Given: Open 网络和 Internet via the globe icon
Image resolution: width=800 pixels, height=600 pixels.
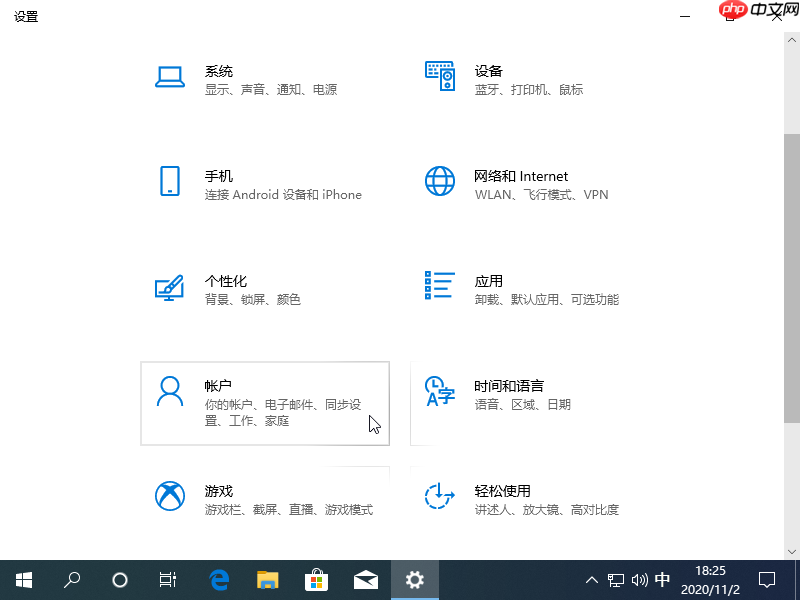Looking at the screenshot, I should tap(438, 182).
